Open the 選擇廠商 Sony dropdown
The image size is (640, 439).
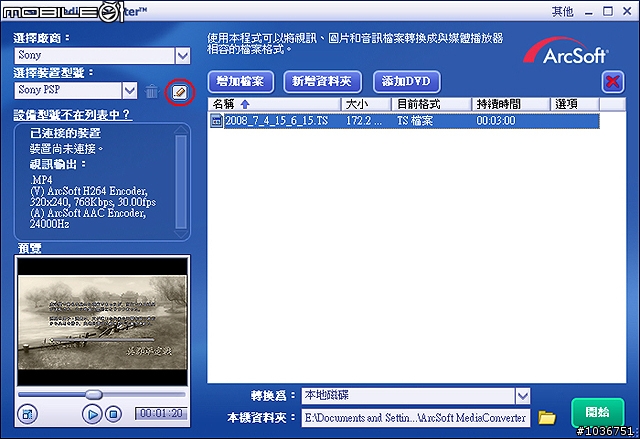(182, 55)
